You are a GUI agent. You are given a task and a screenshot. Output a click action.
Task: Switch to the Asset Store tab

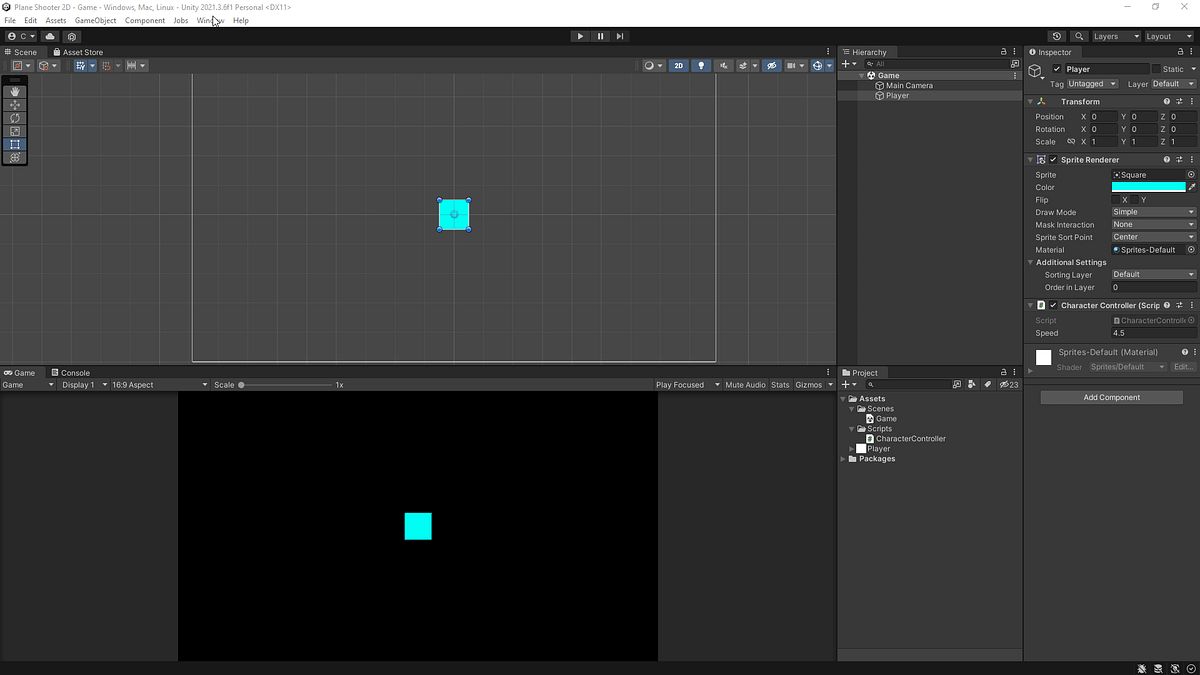(x=78, y=52)
